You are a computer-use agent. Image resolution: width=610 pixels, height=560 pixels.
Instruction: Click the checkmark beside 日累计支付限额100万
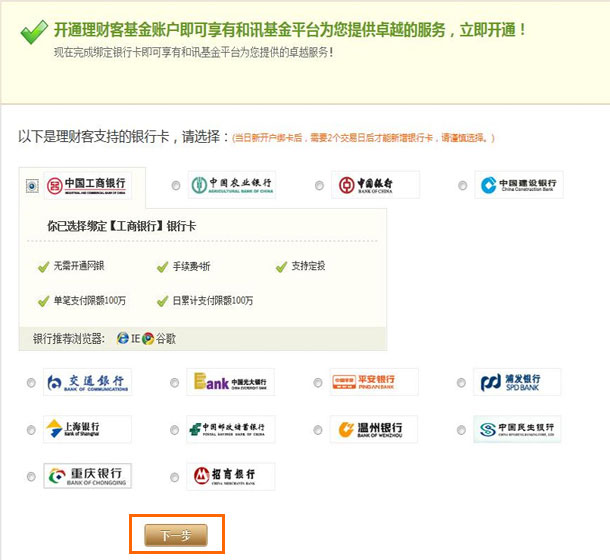162,301
